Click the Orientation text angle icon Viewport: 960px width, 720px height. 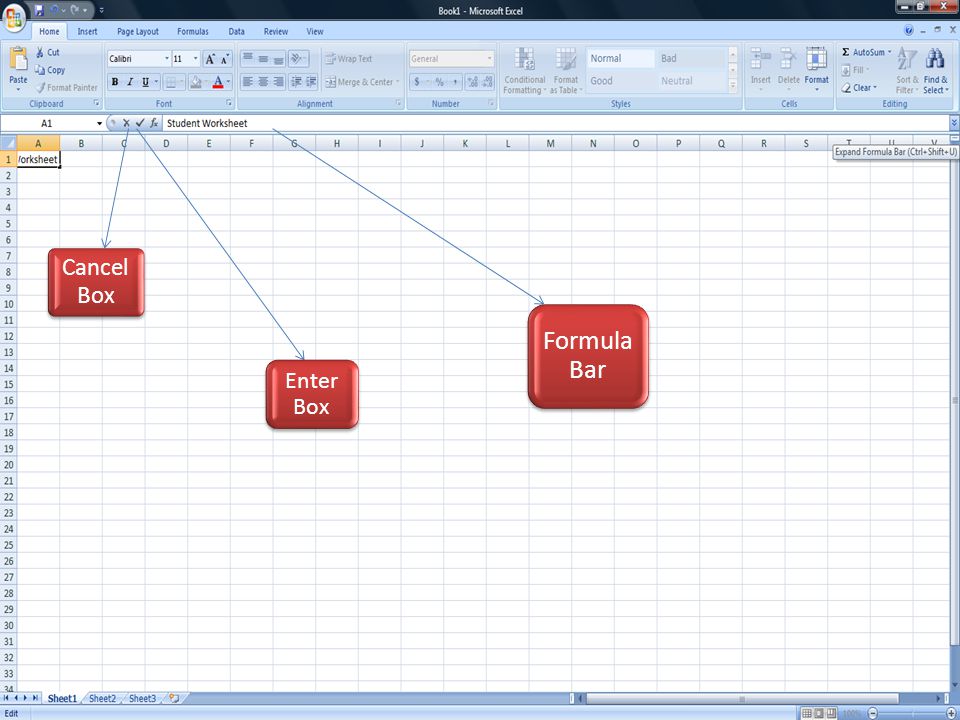click(298, 59)
